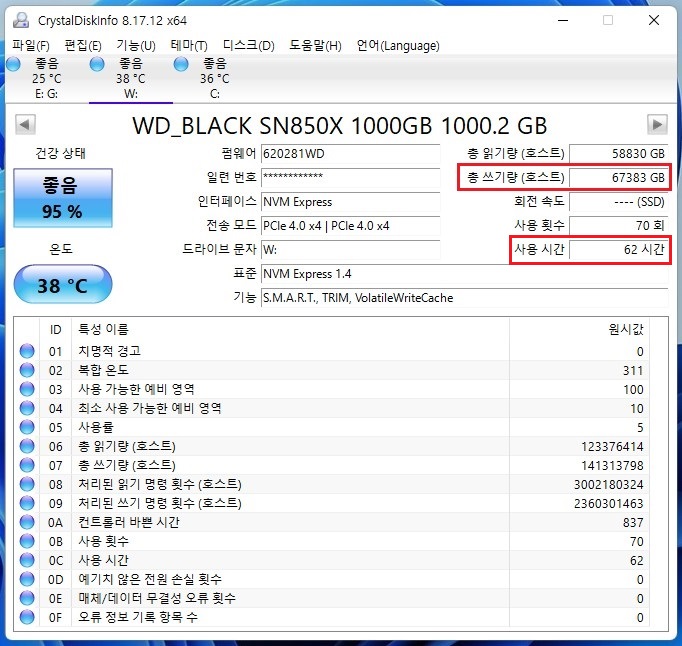Click status orb for 06 총 읽기량 (호스트)
This screenshot has height=646, width=682.
tap(27, 446)
